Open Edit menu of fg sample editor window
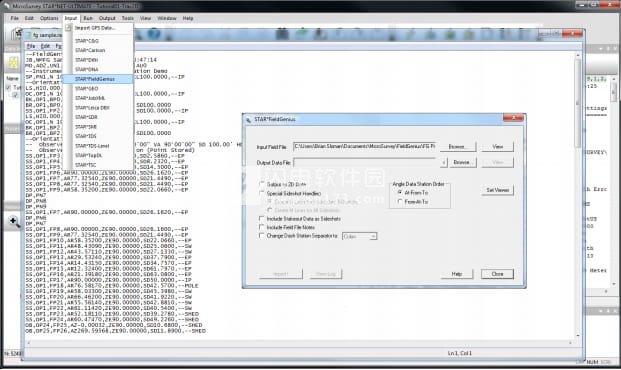Viewport: 621px width, 370px height. 45,46
